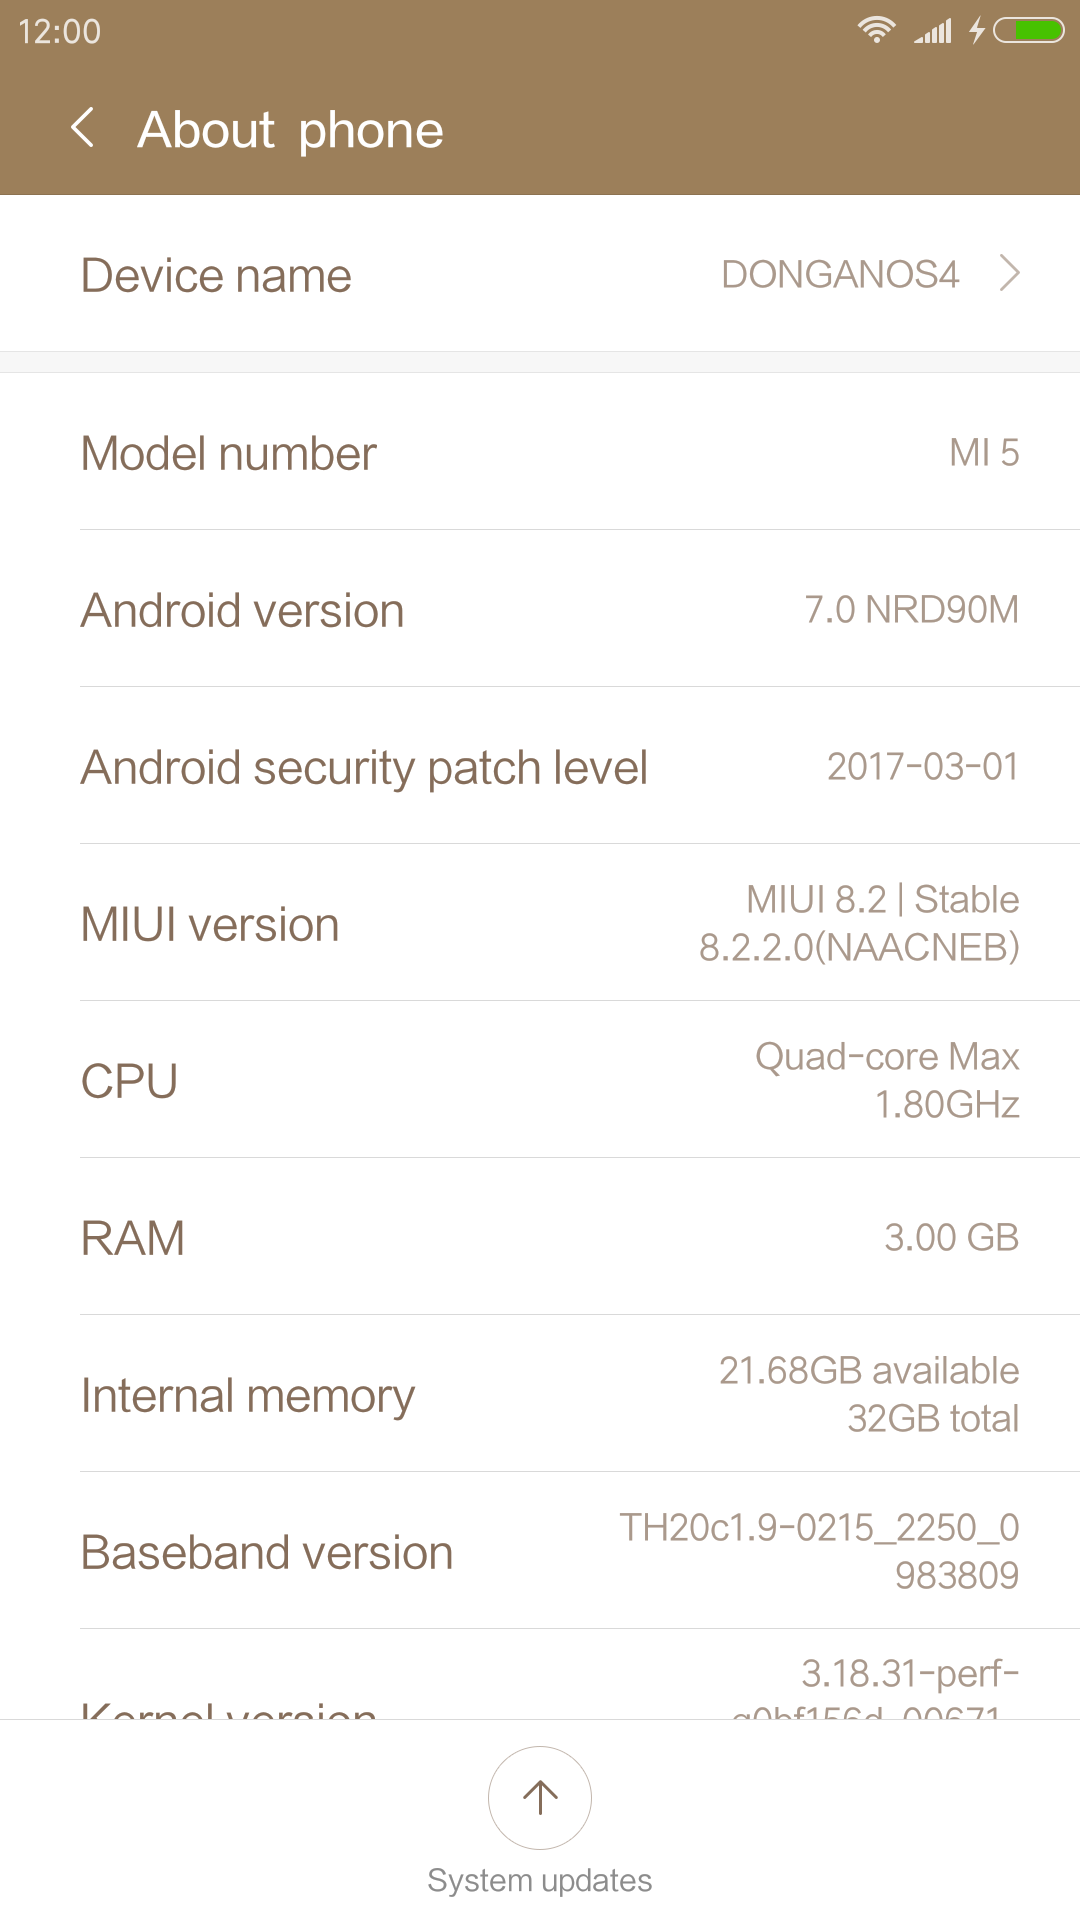Tap the Wi-Fi status icon

(x=876, y=30)
